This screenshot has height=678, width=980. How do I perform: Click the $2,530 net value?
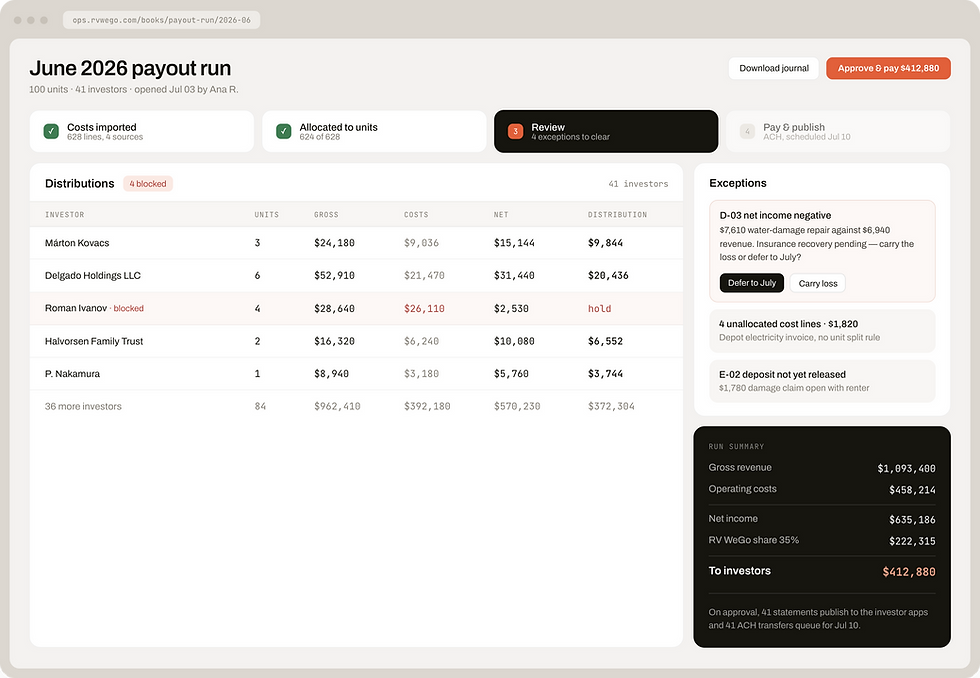pyautogui.click(x=511, y=309)
